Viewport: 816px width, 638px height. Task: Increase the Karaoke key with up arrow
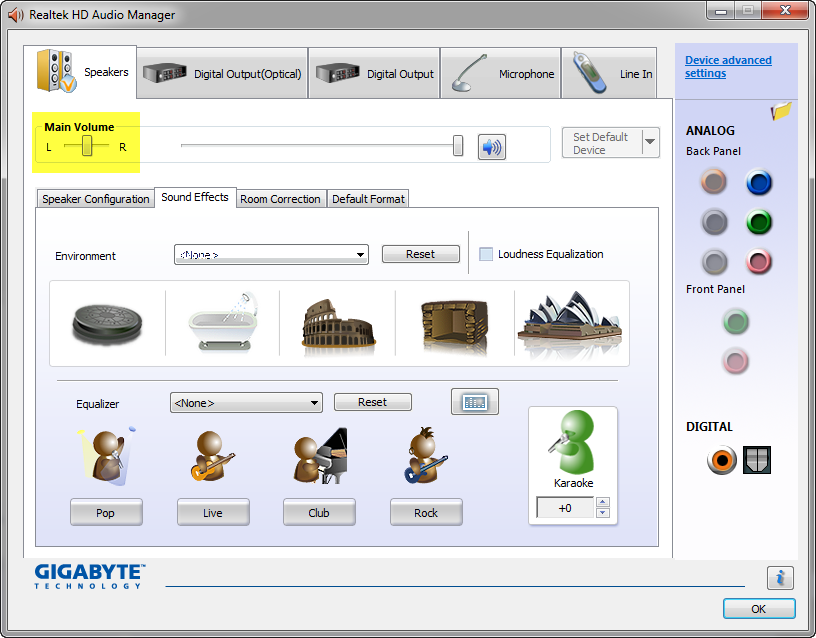(603, 502)
